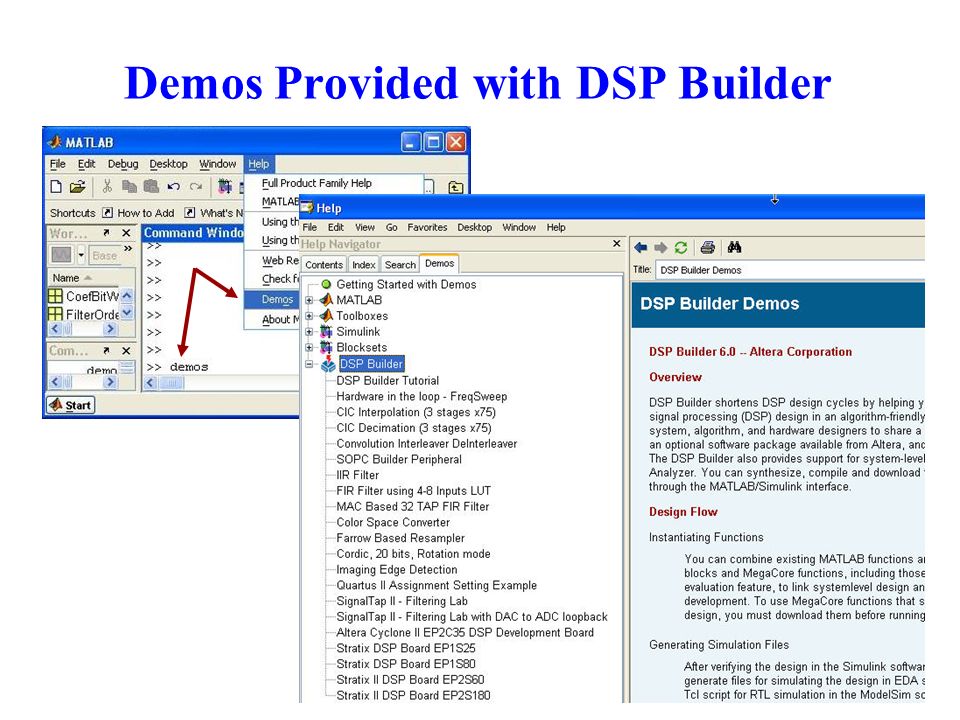The width and height of the screenshot is (960, 720).
Task: Click the Refresh icon in Help browser
Action: point(681,247)
